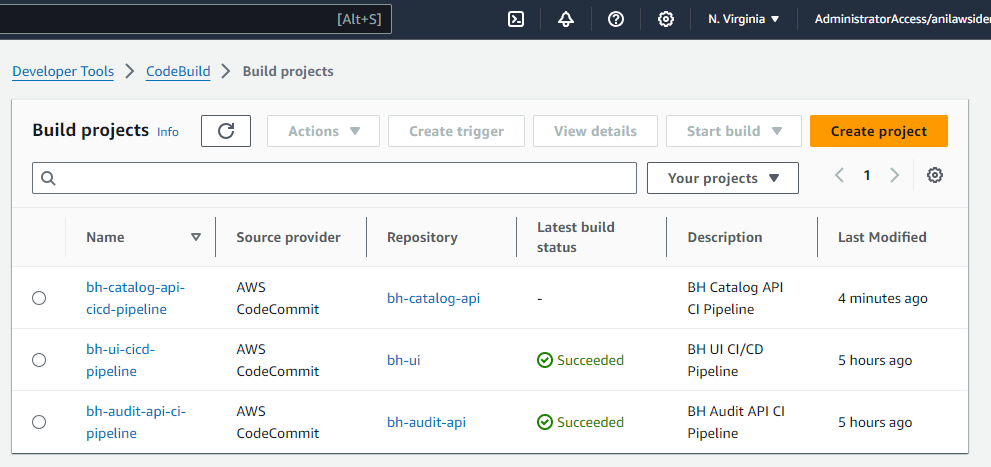Open the CloudShell terminal icon
Screen dimensions: 991x467
point(516,19)
